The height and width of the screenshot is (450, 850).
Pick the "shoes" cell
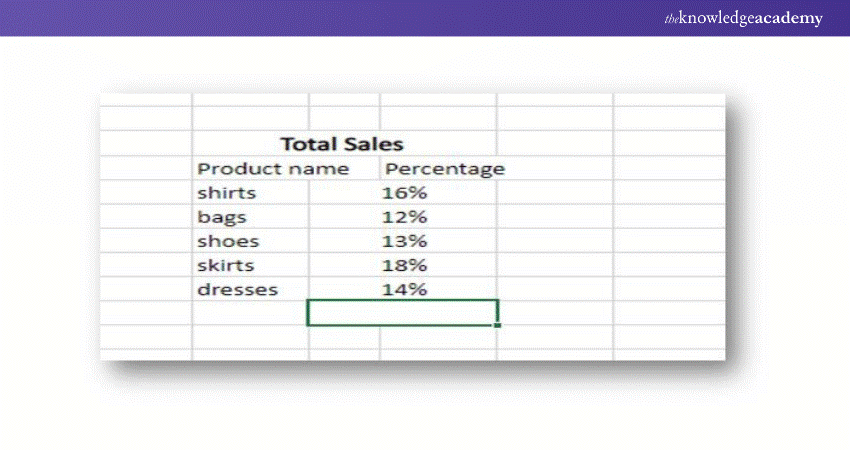pos(228,241)
